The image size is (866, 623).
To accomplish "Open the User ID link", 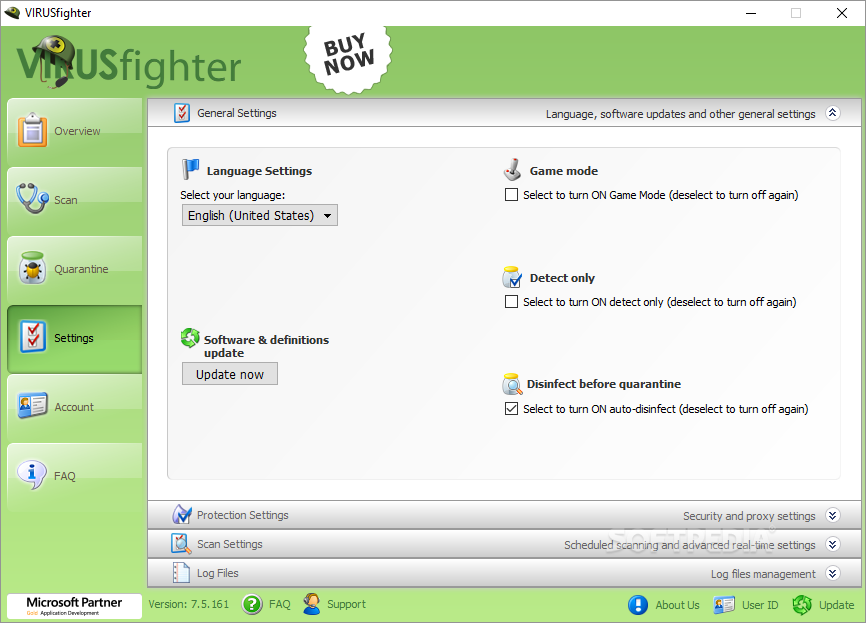I will [760, 605].
